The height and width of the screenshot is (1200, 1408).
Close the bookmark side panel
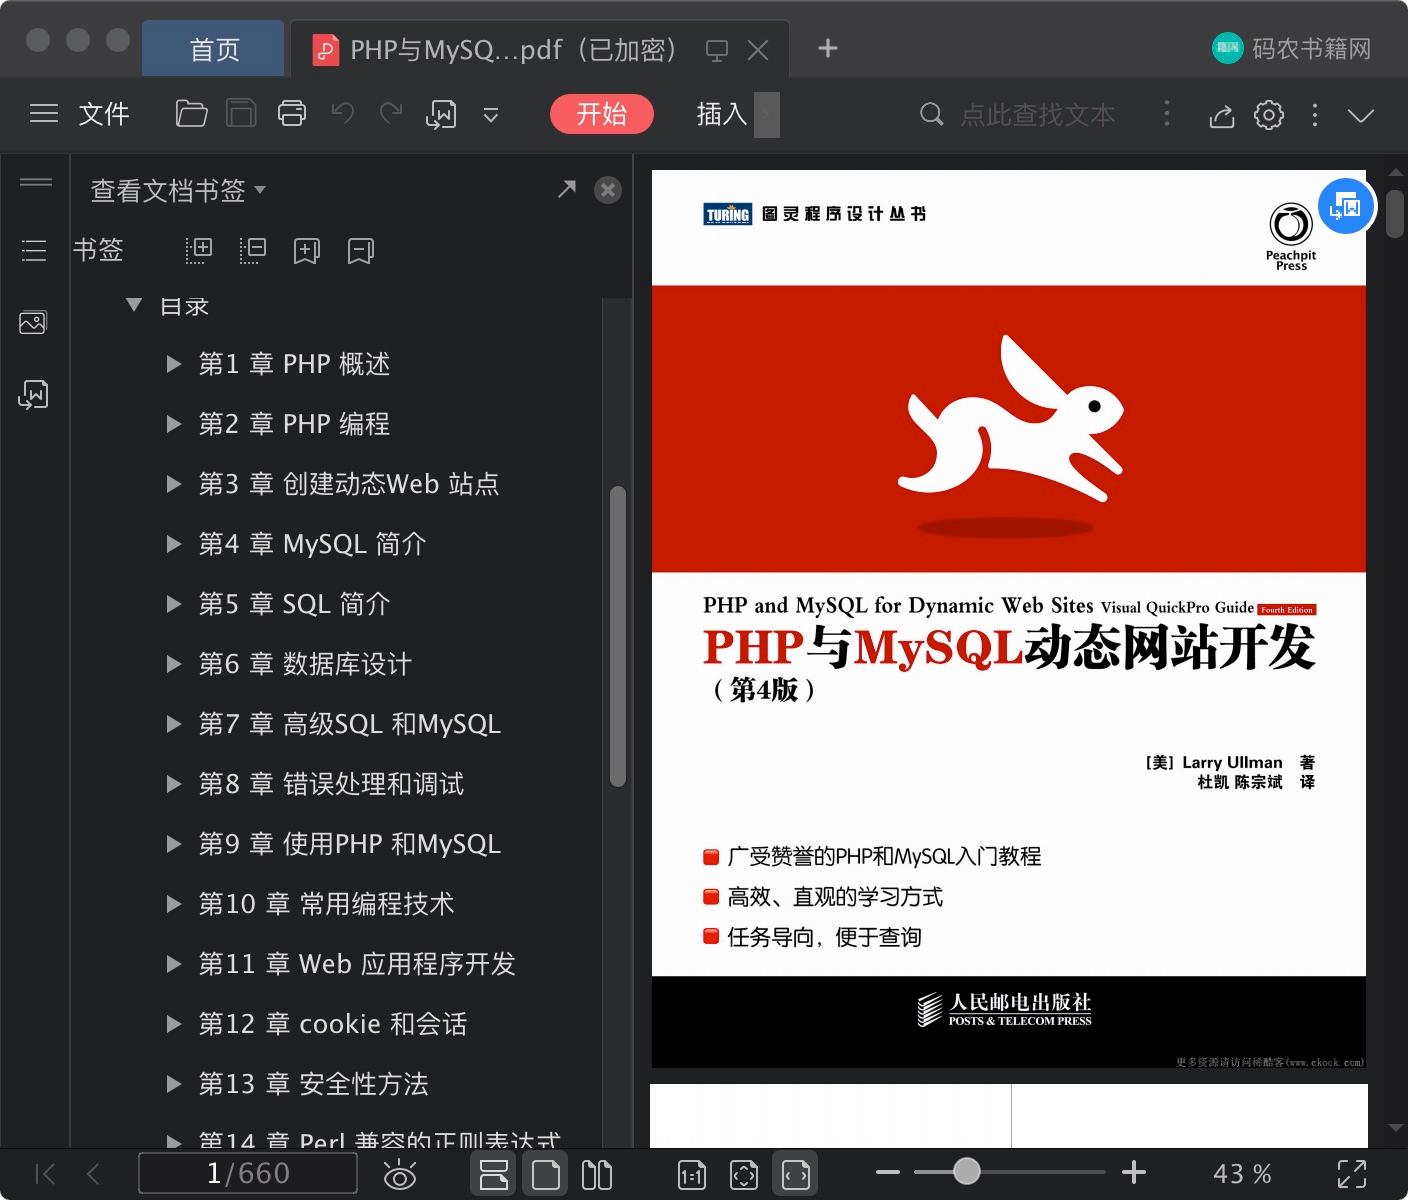(x=608, y=190)
